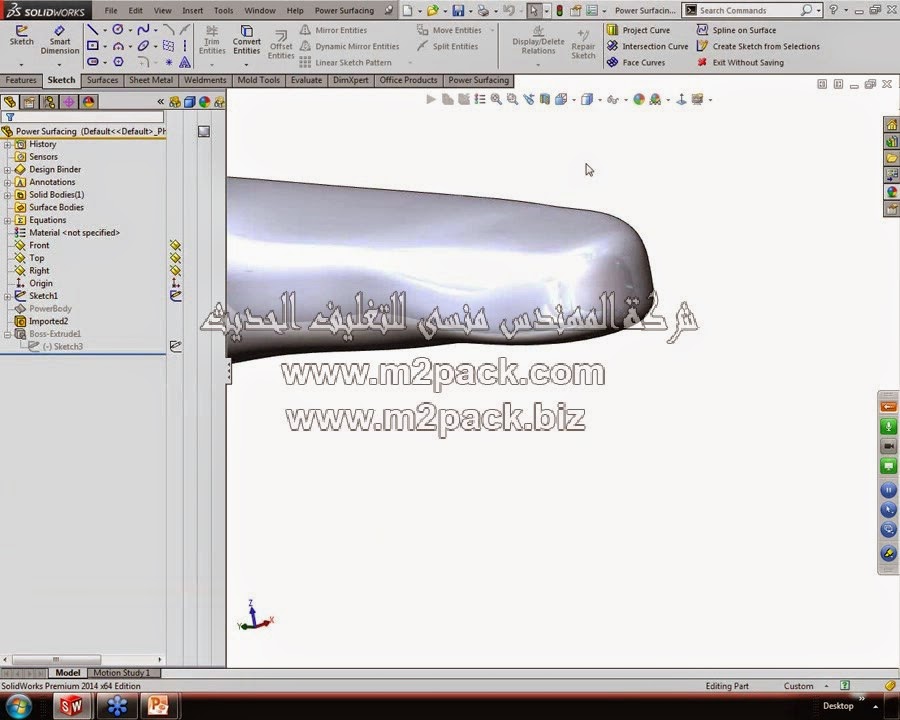Click the tree horizontal scrollbar
The width and height of the screenshot is (900, 720).
coord(56,659)
